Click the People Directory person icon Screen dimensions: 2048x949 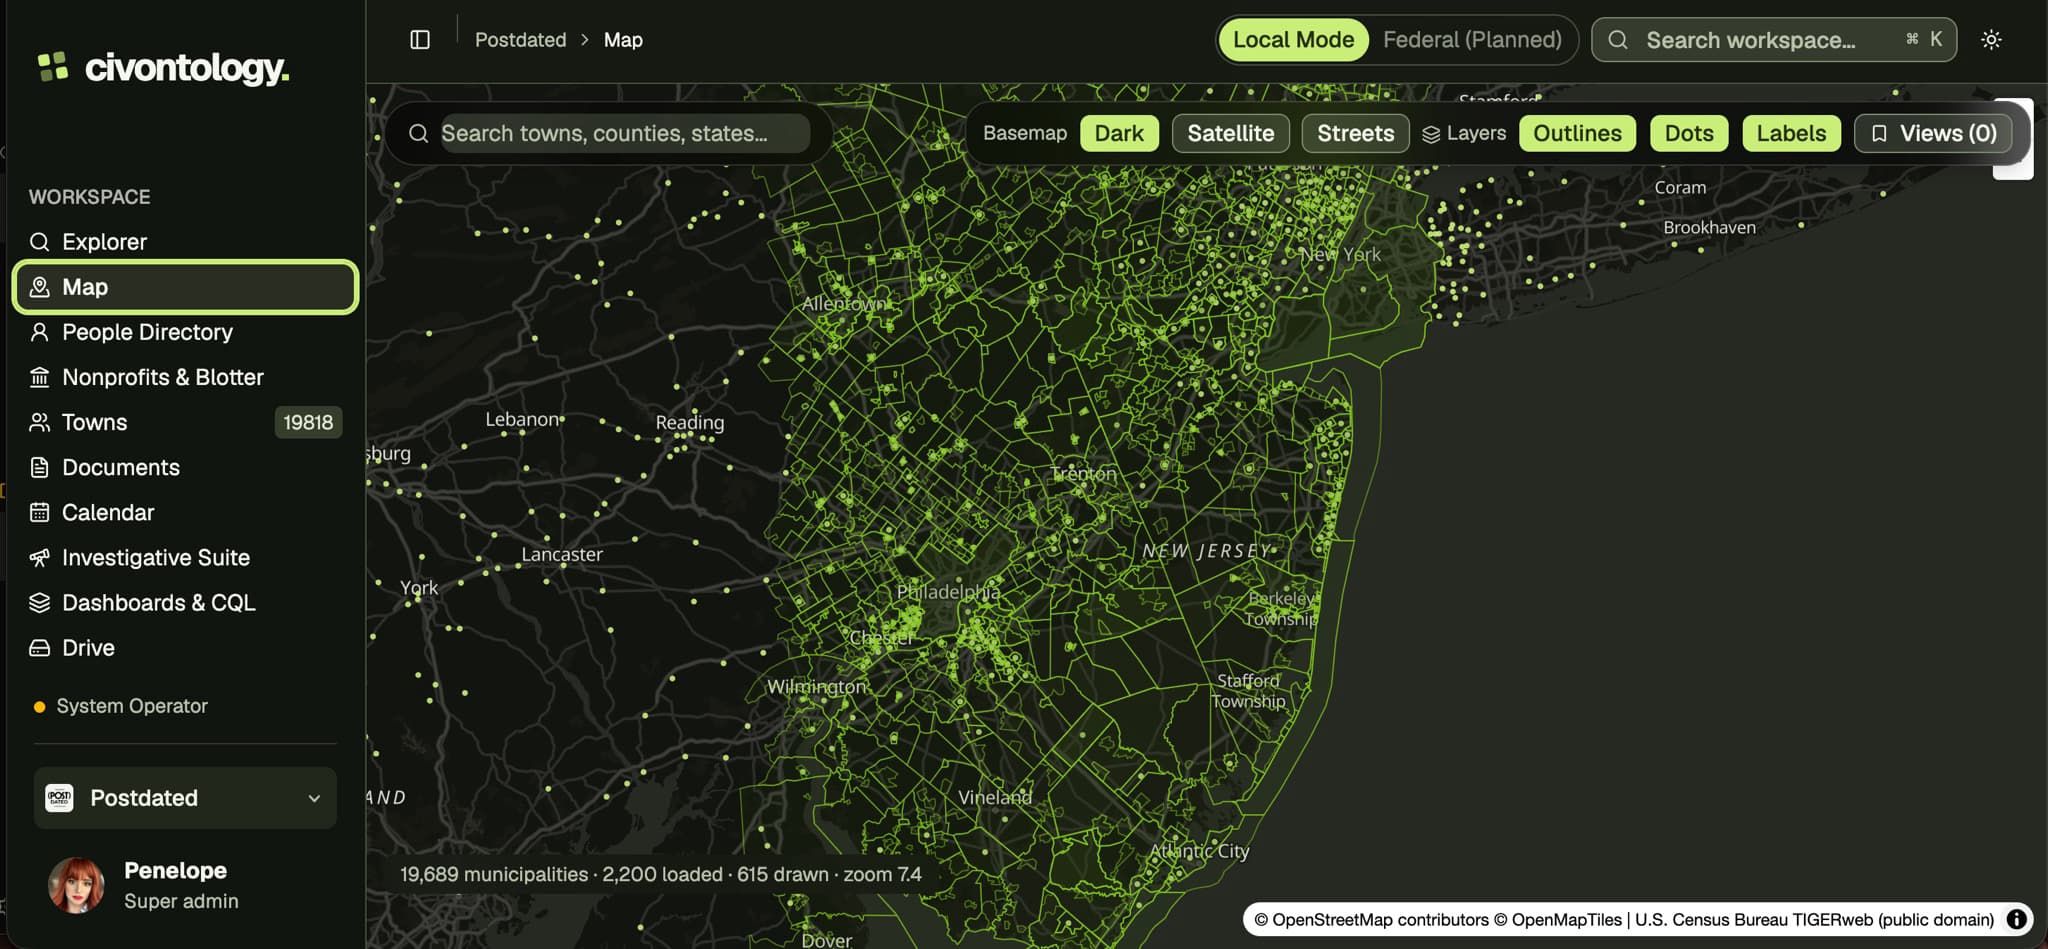click(40, 332)
